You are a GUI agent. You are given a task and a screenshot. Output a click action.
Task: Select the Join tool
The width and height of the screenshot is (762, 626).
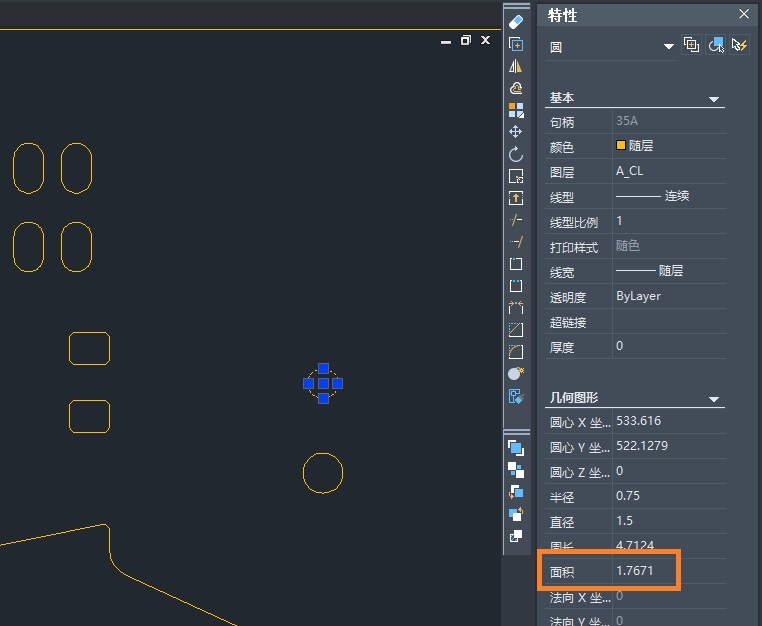pyautogui.click(x=516, y=308)
